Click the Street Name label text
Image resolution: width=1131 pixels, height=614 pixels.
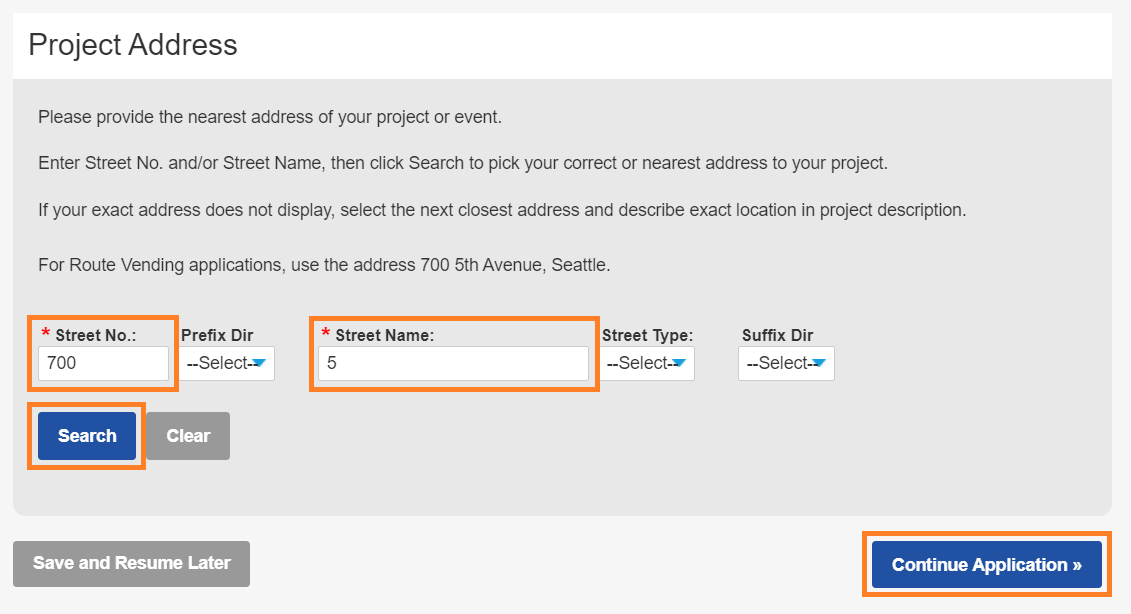384,336
